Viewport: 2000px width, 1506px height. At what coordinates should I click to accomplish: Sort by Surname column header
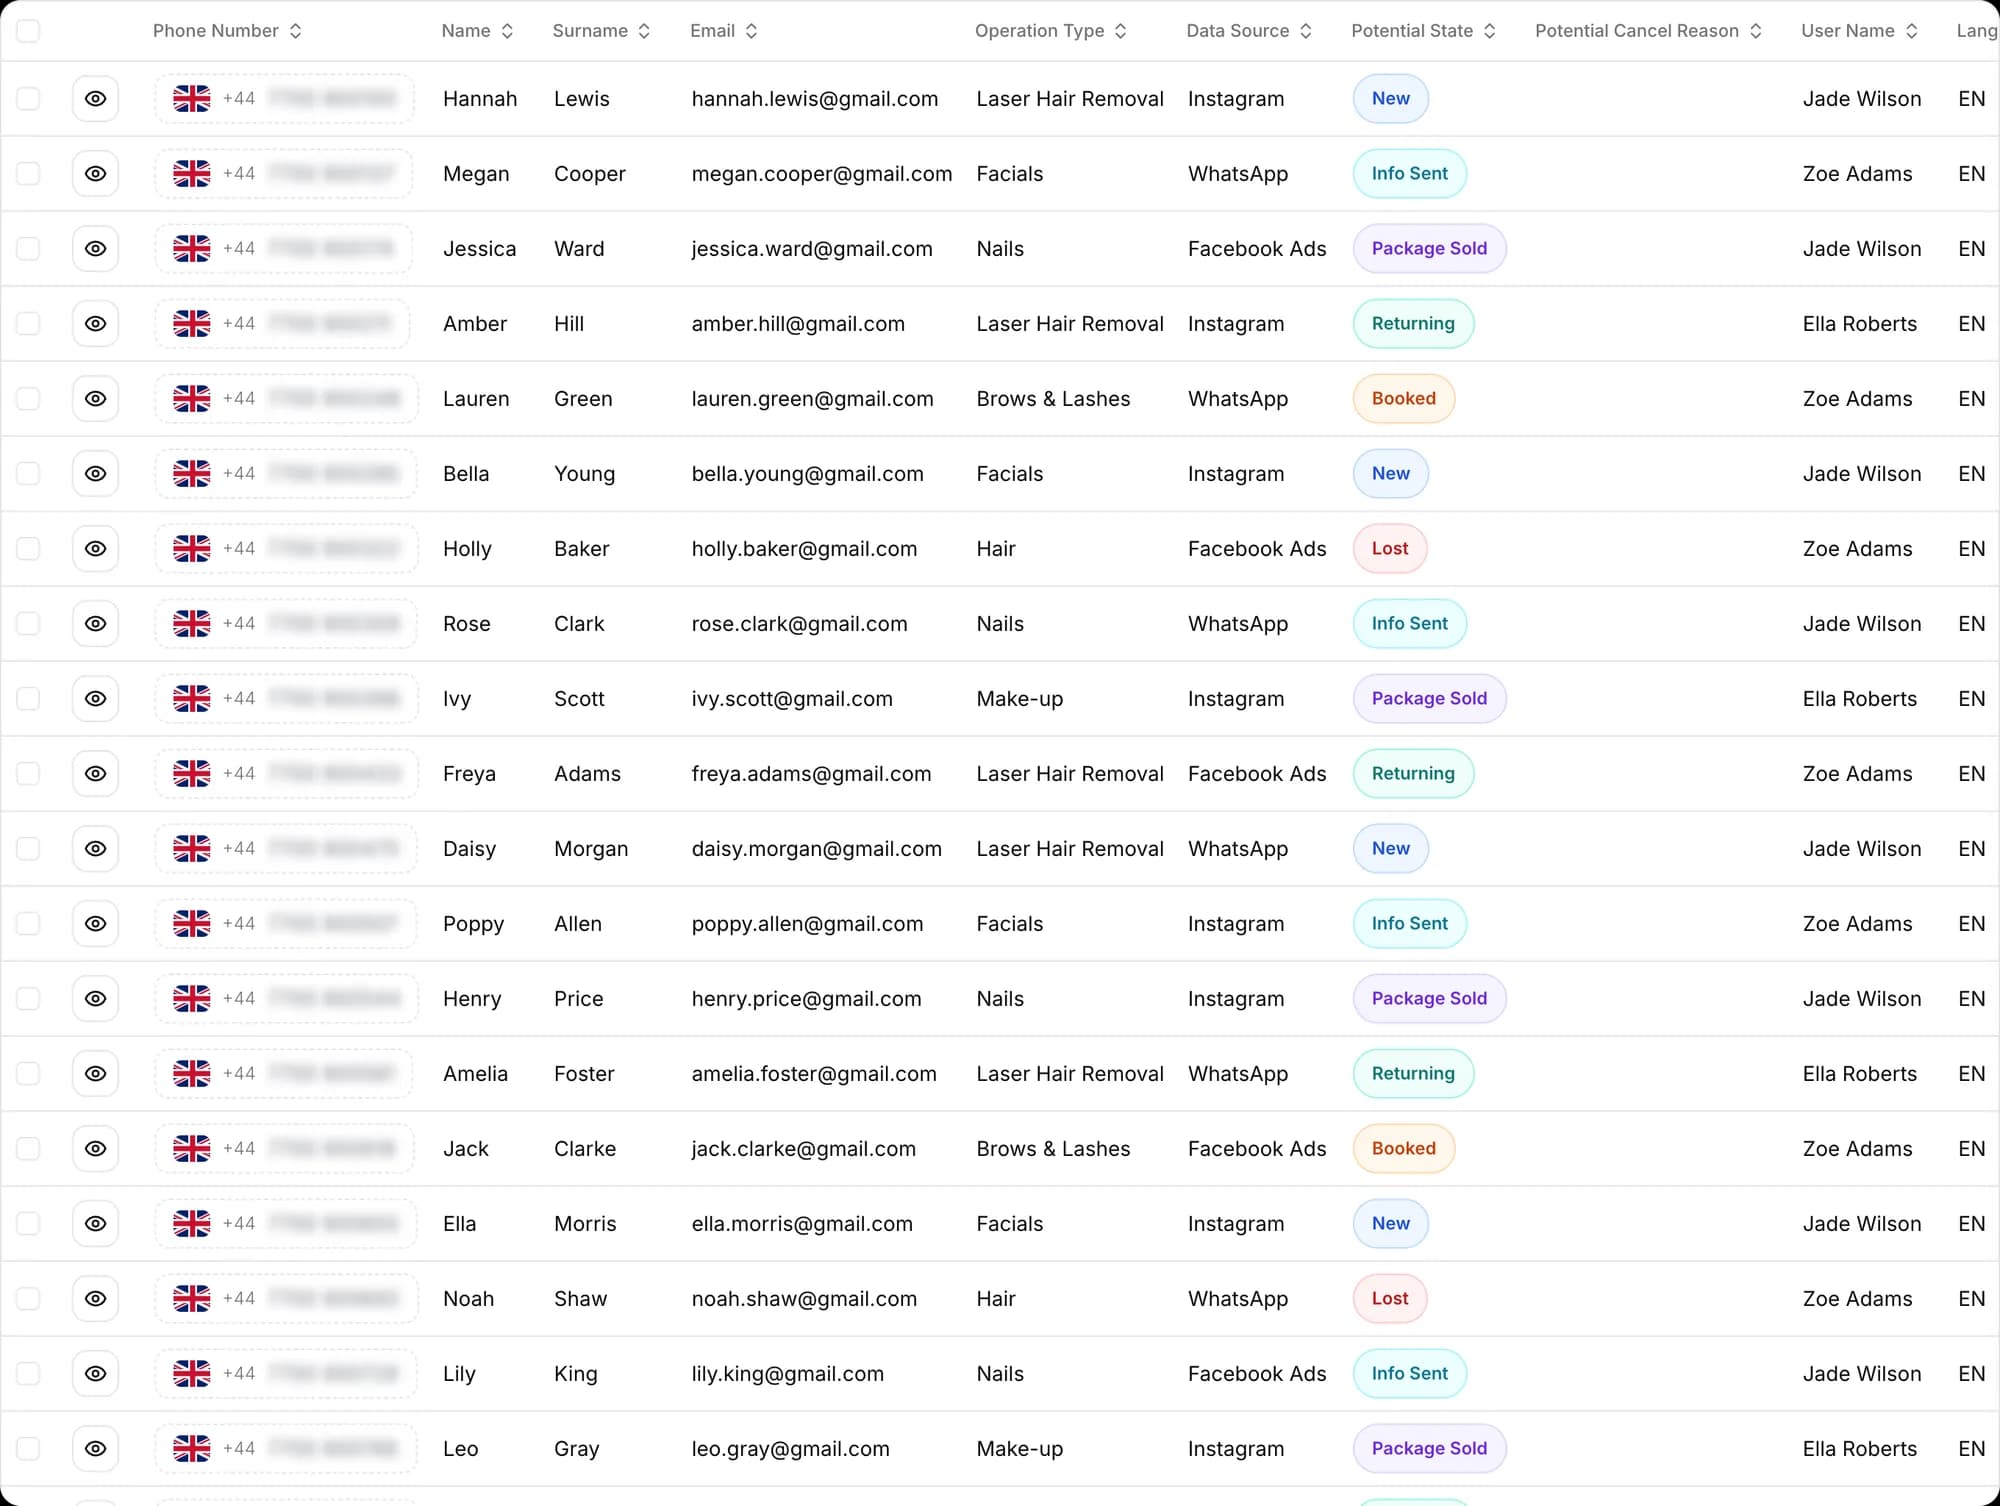pyautogui.click(x=601, y=31)
